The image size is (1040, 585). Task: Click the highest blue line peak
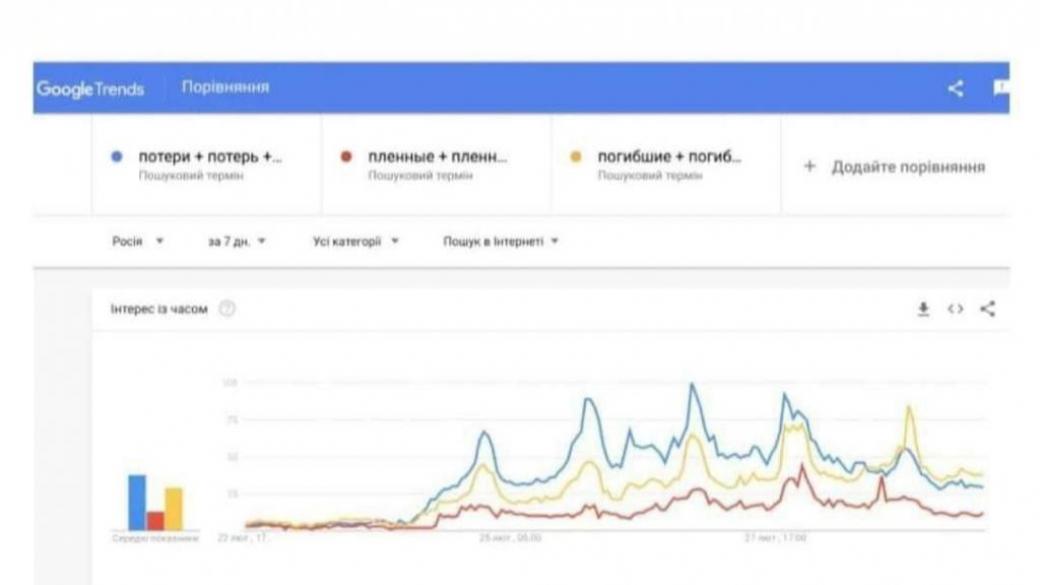coord(692,384)
